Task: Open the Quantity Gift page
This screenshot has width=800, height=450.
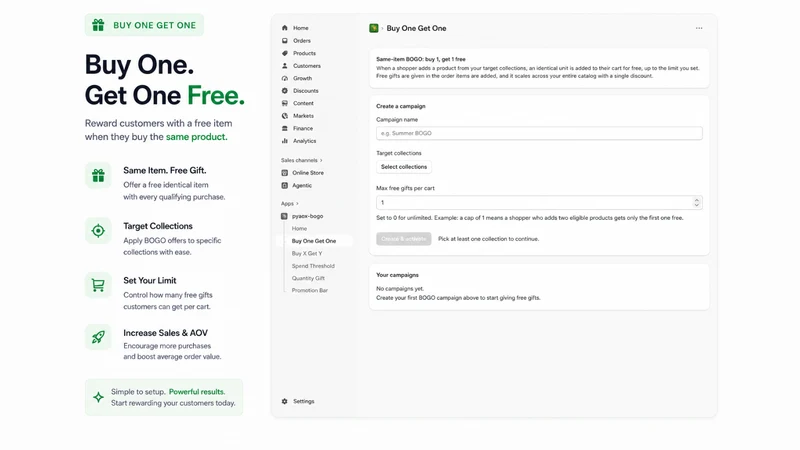Action: point(308,278)
